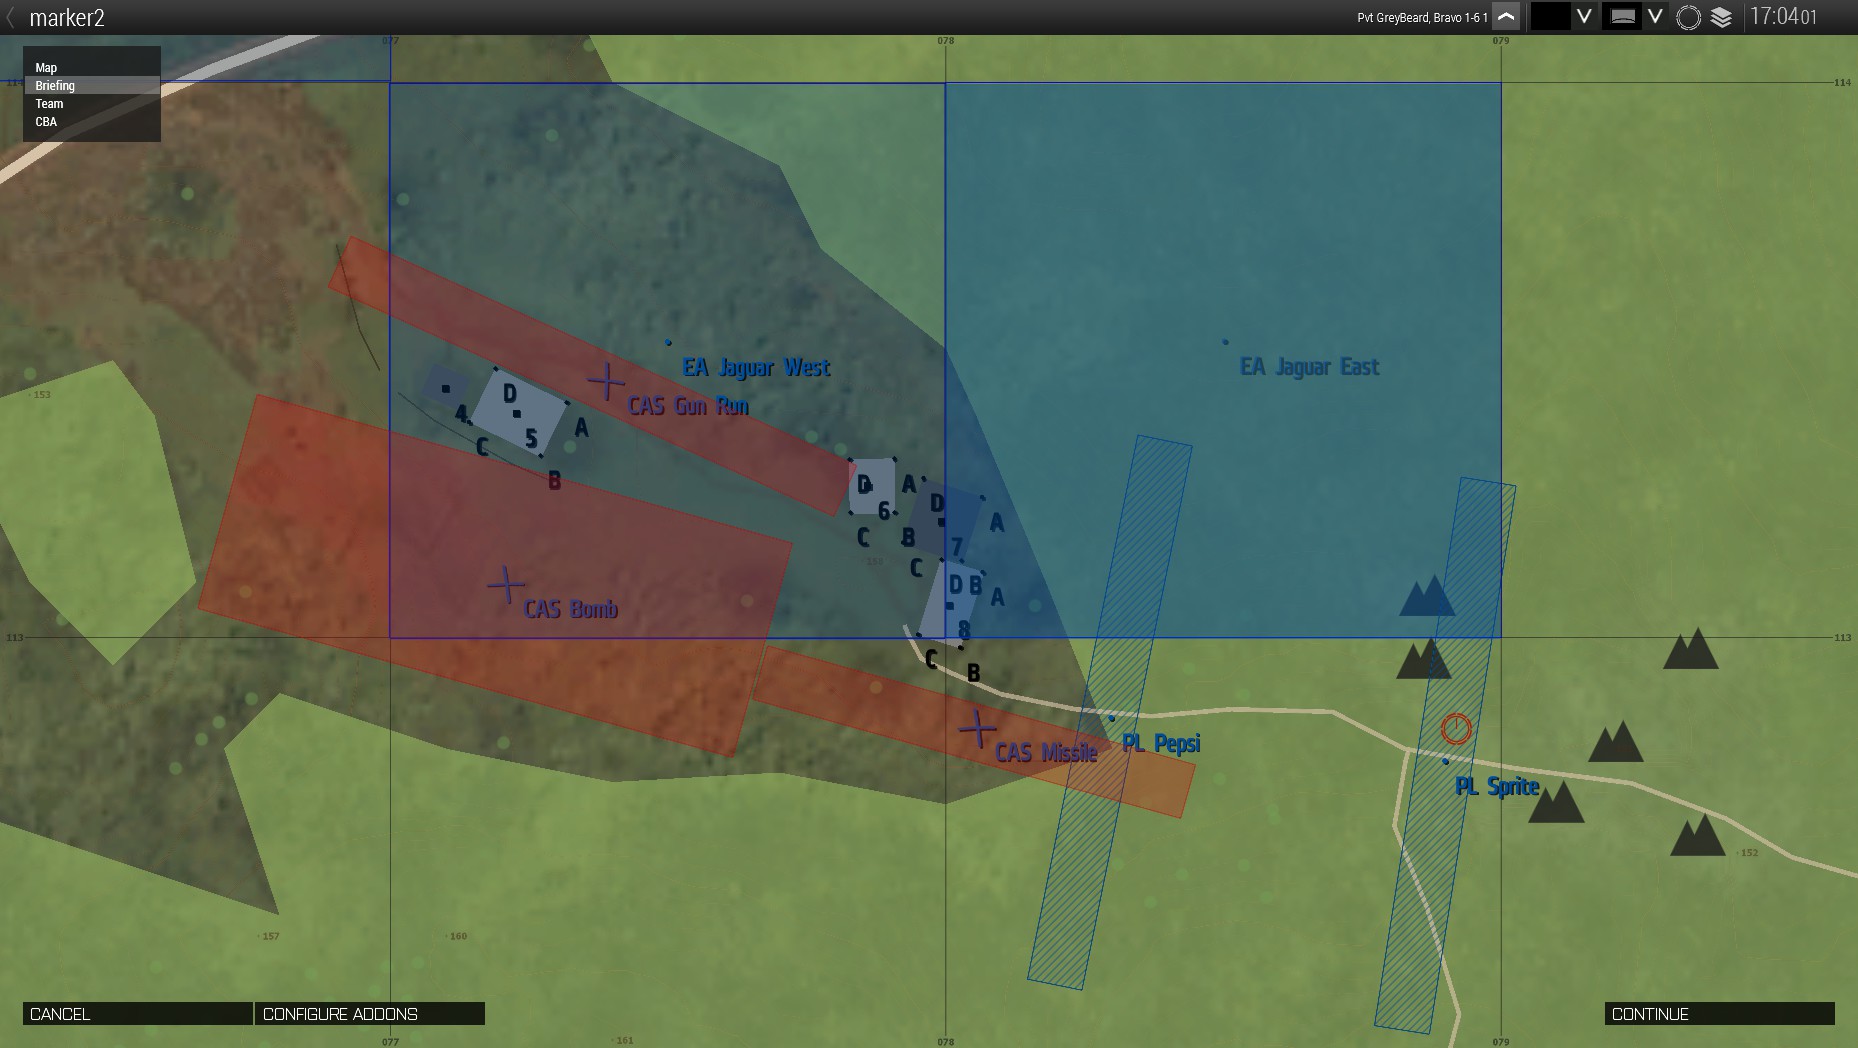Click the cross marker for CAS Bomb

(x=506, y=585)
